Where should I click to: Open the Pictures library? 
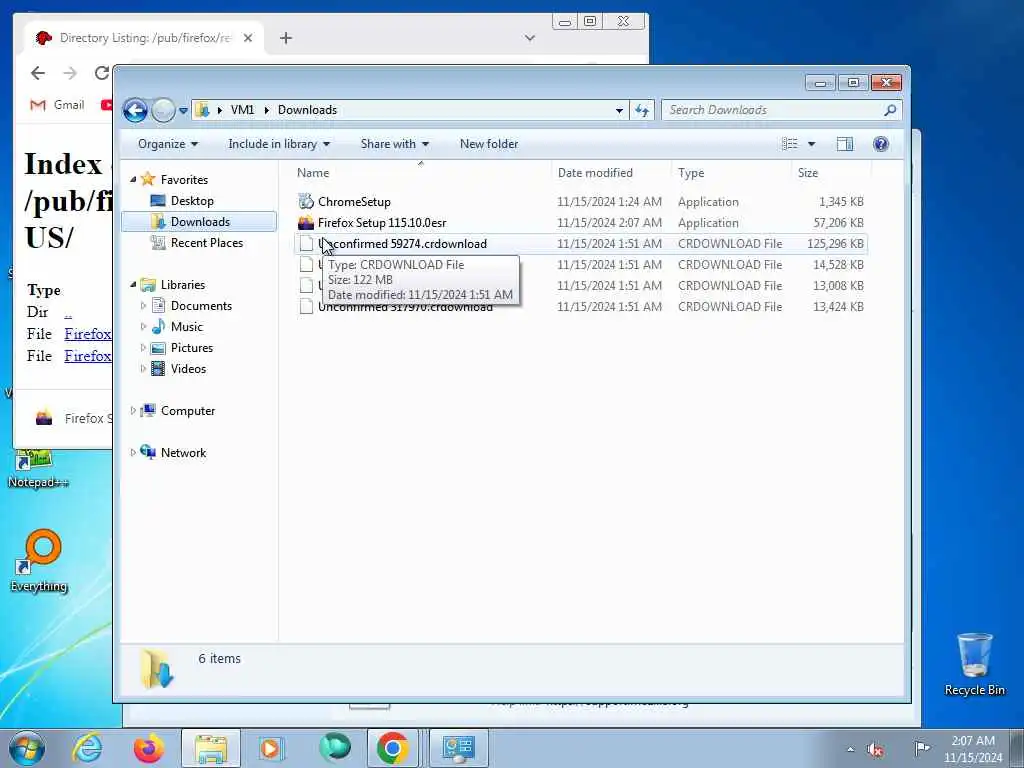(192, 347)
